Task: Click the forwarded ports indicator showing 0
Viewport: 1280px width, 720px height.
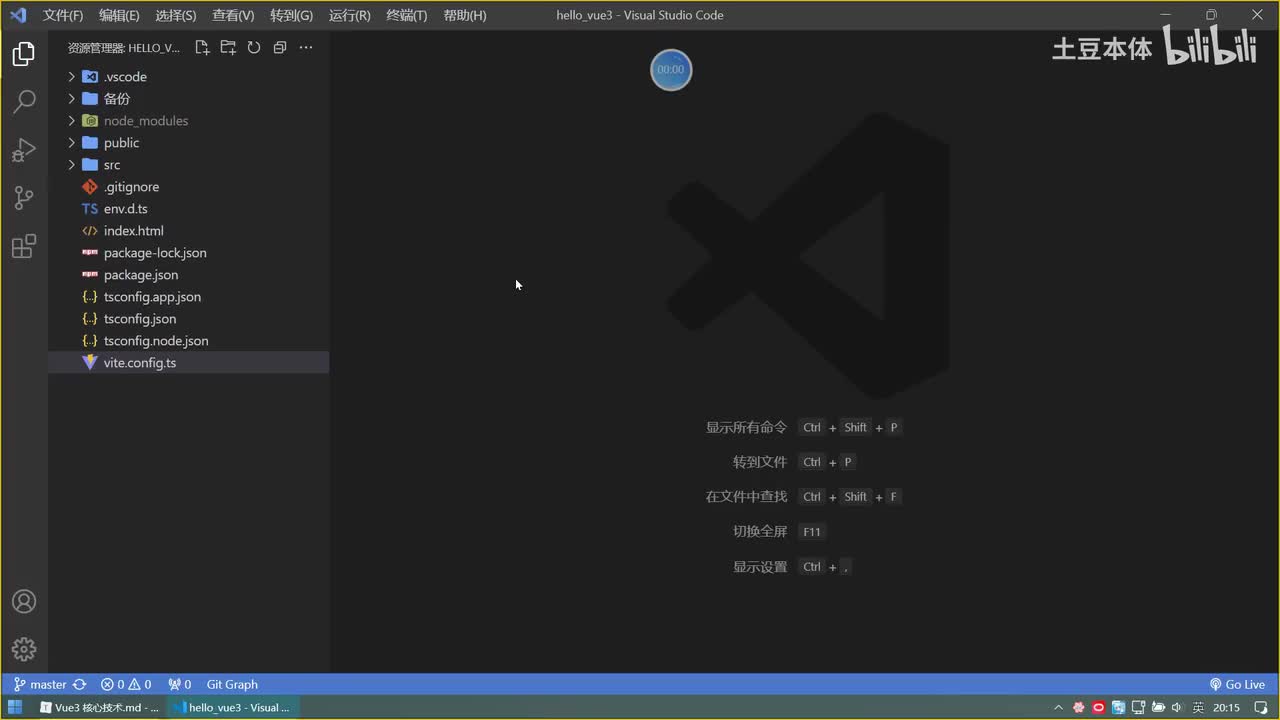Action: tap(180, 685)
